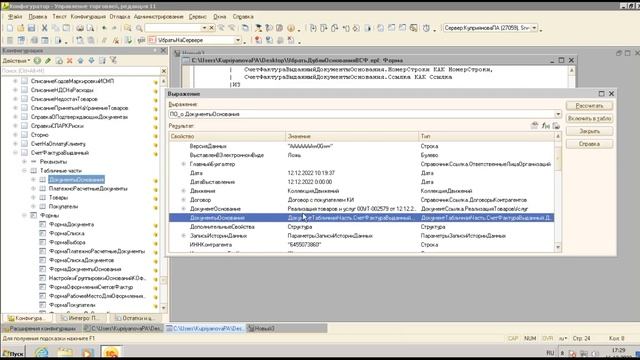Click the red Delete X in the Конфигурация panel
The height and width of the screenshot is (360, 640).
click(69, 60)
